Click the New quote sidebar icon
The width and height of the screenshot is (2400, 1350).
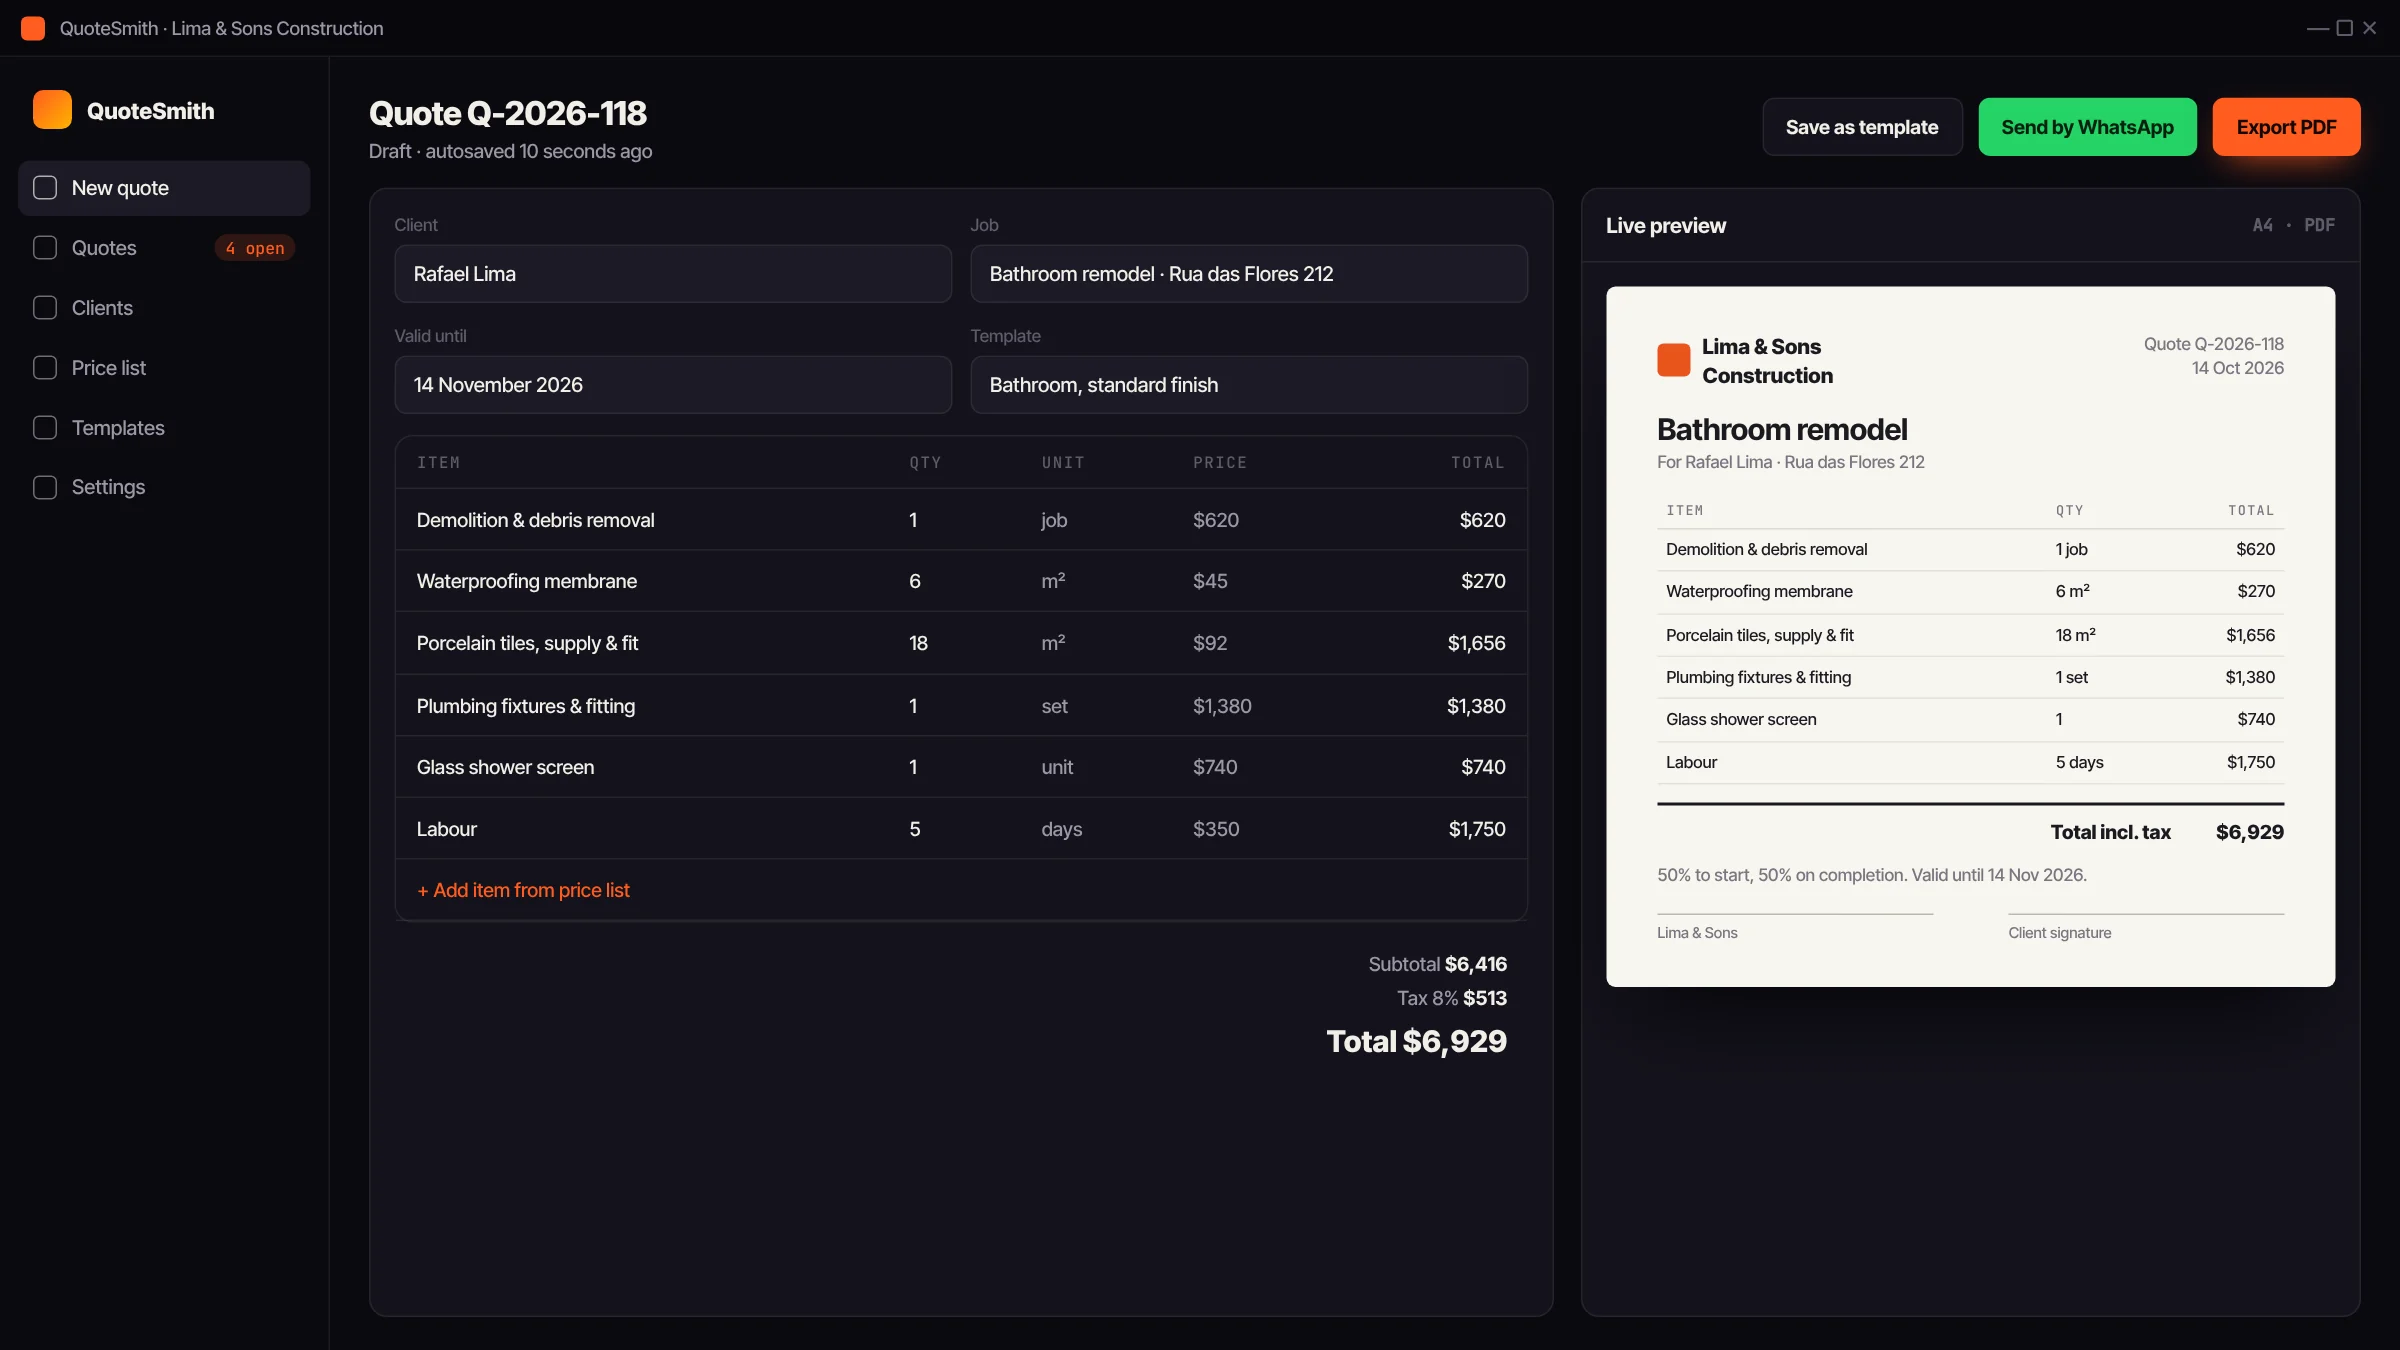45,188
